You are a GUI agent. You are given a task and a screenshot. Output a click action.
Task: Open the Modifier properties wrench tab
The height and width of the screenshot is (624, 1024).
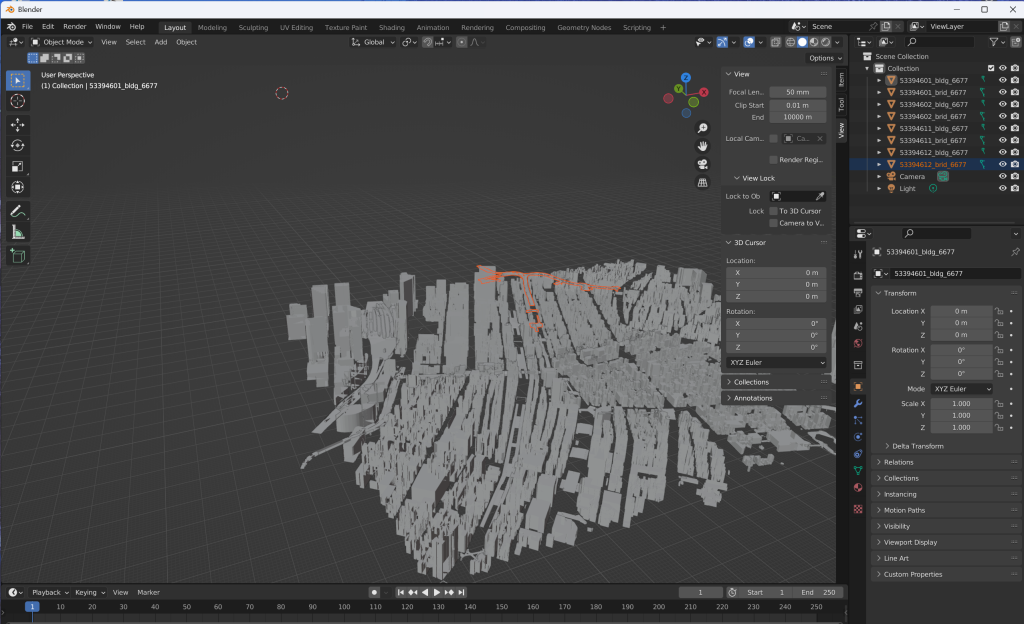(857, 402)
